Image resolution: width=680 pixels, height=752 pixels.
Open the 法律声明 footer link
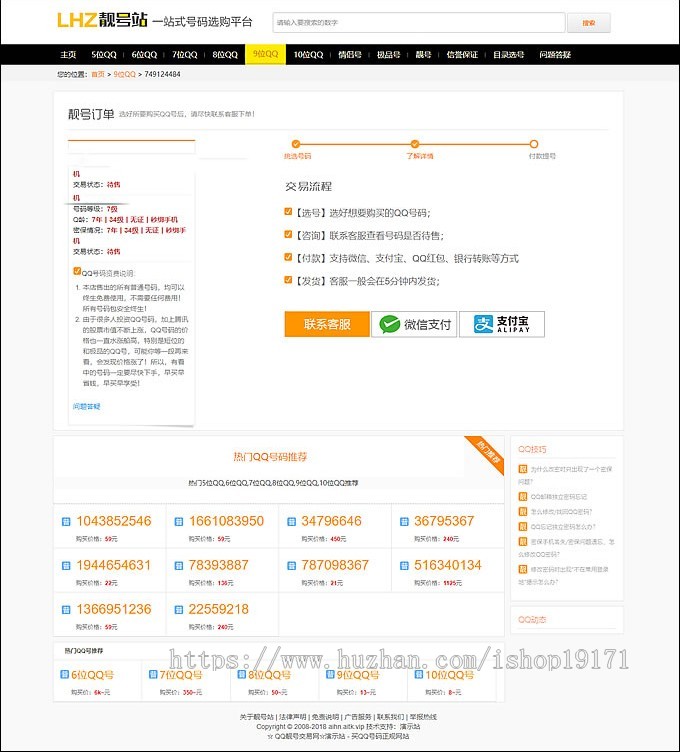pyautogui.click(x=293, y=717)
